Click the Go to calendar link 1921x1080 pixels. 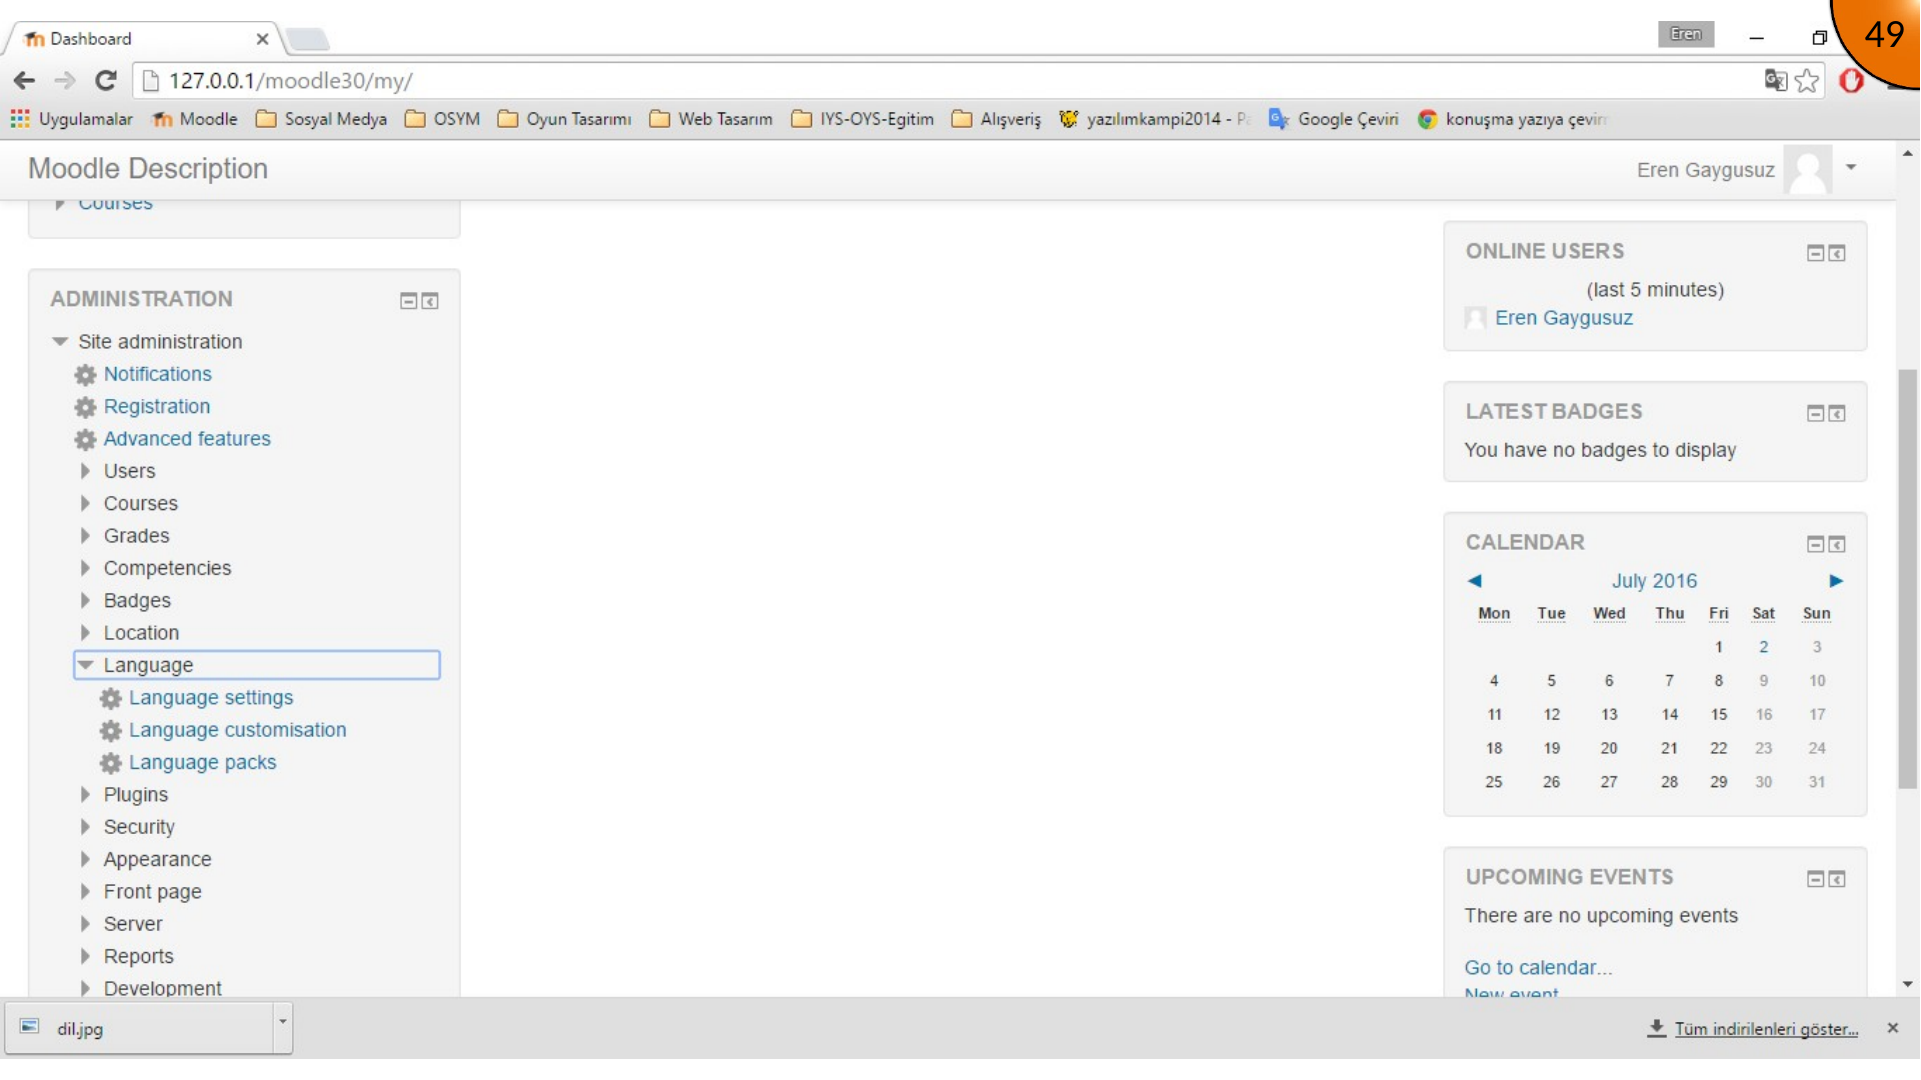[1538, 968]
